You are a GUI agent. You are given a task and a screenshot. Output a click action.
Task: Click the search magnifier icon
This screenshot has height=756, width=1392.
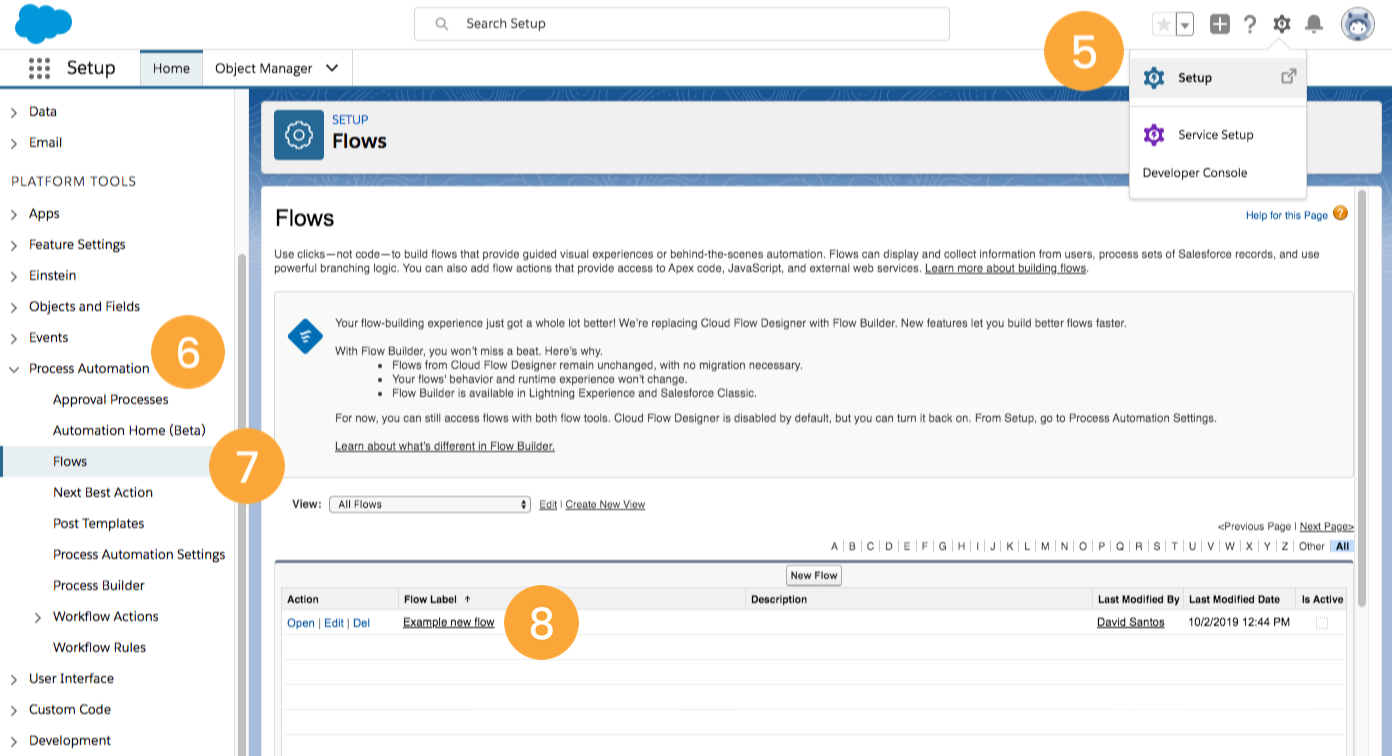443,24
